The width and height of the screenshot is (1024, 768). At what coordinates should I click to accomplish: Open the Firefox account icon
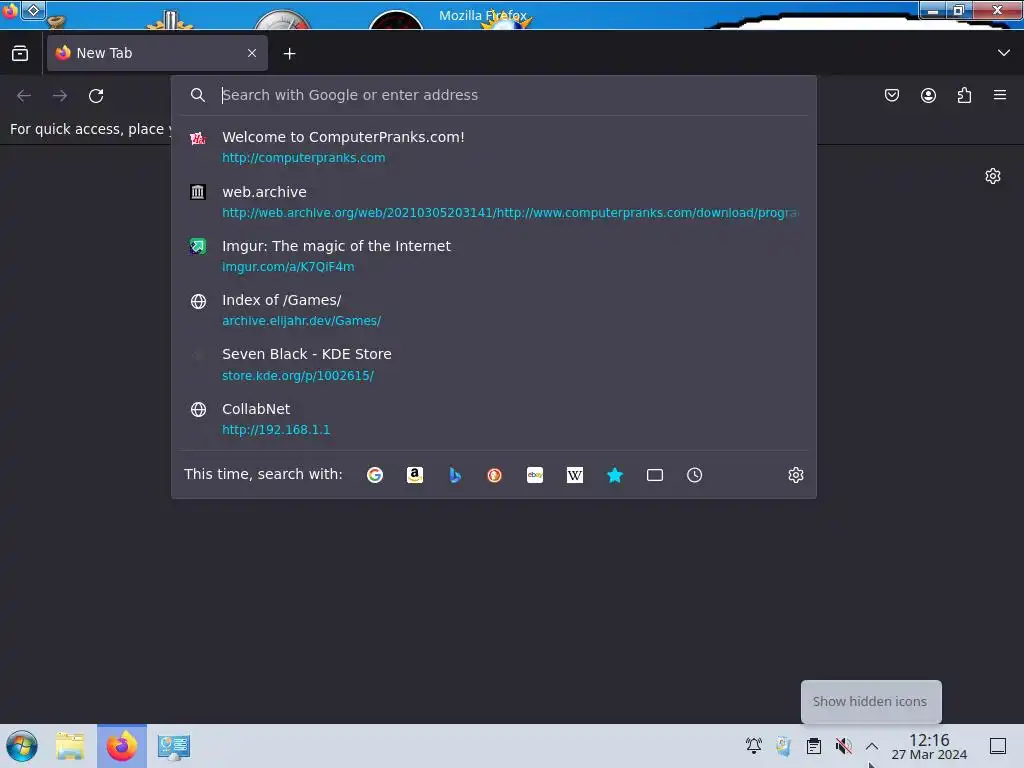coord(928,95)
